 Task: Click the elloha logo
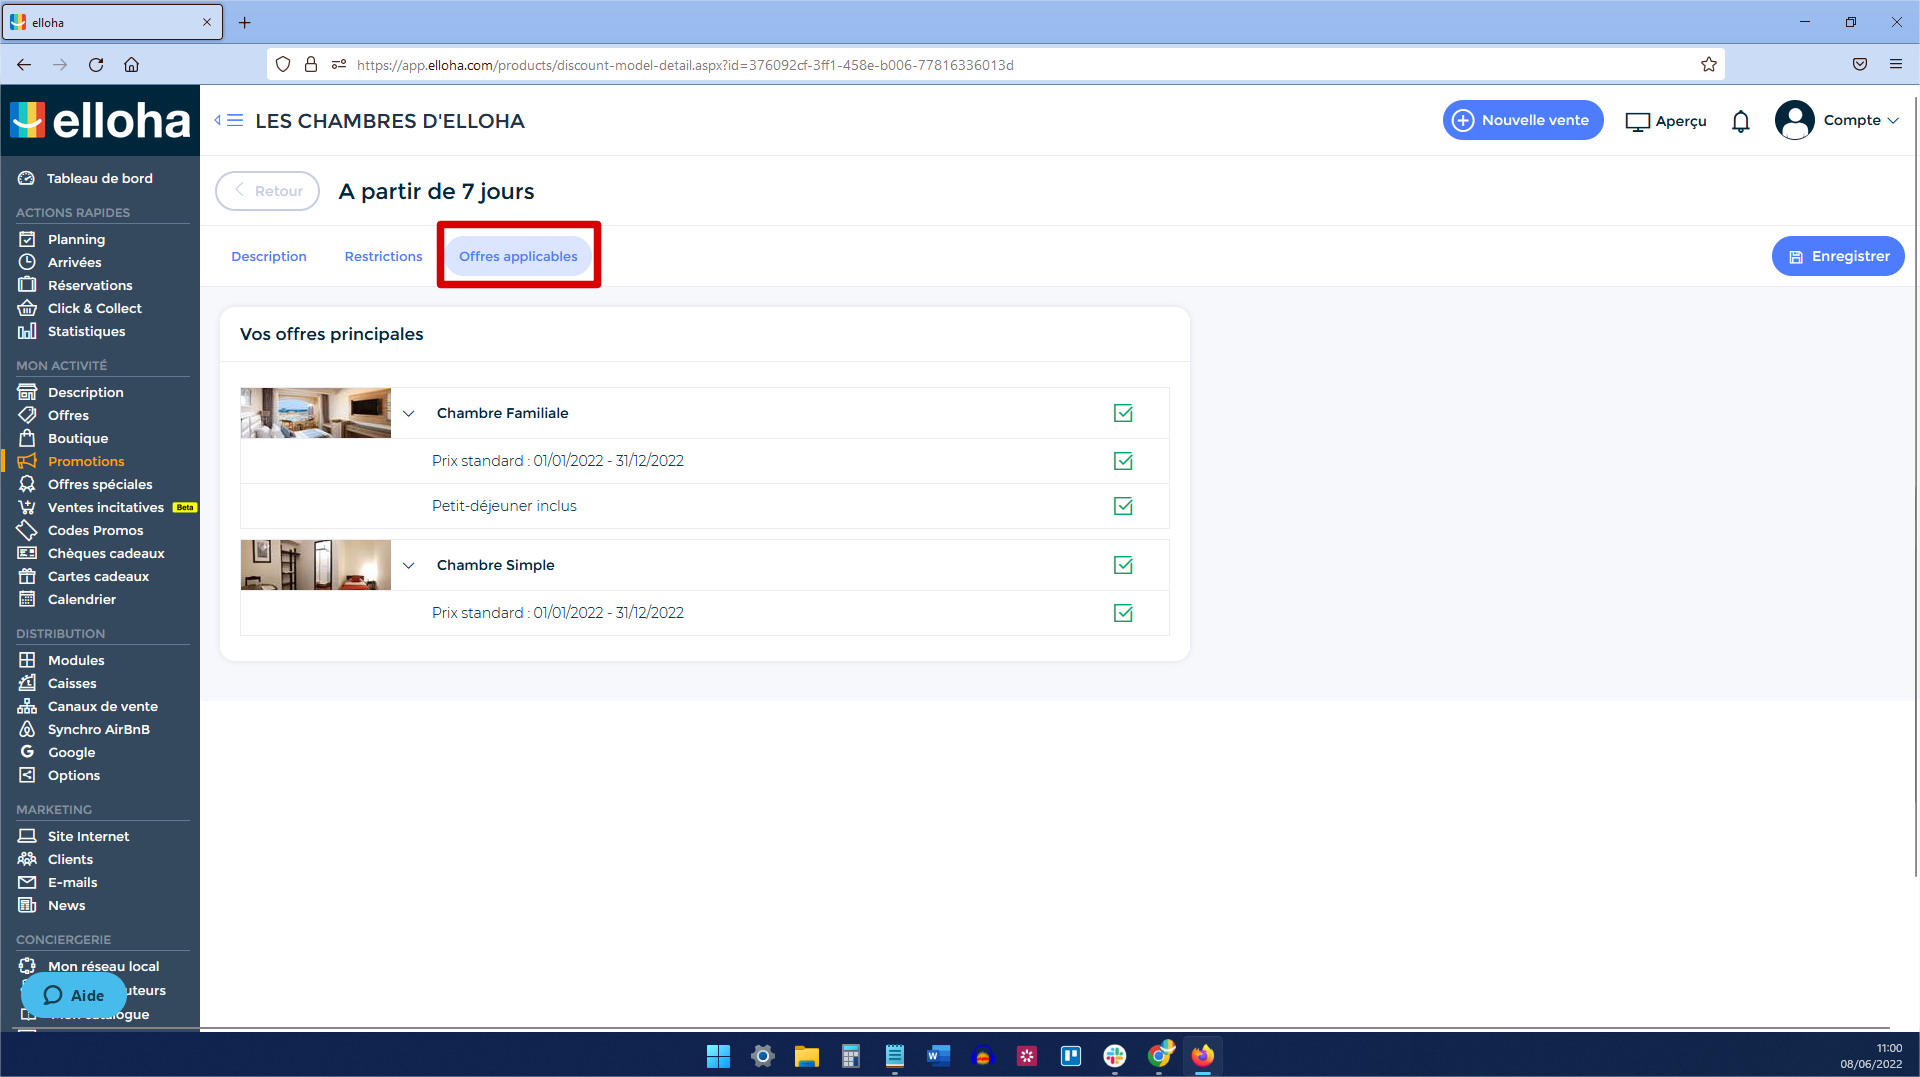coord(100,120)
